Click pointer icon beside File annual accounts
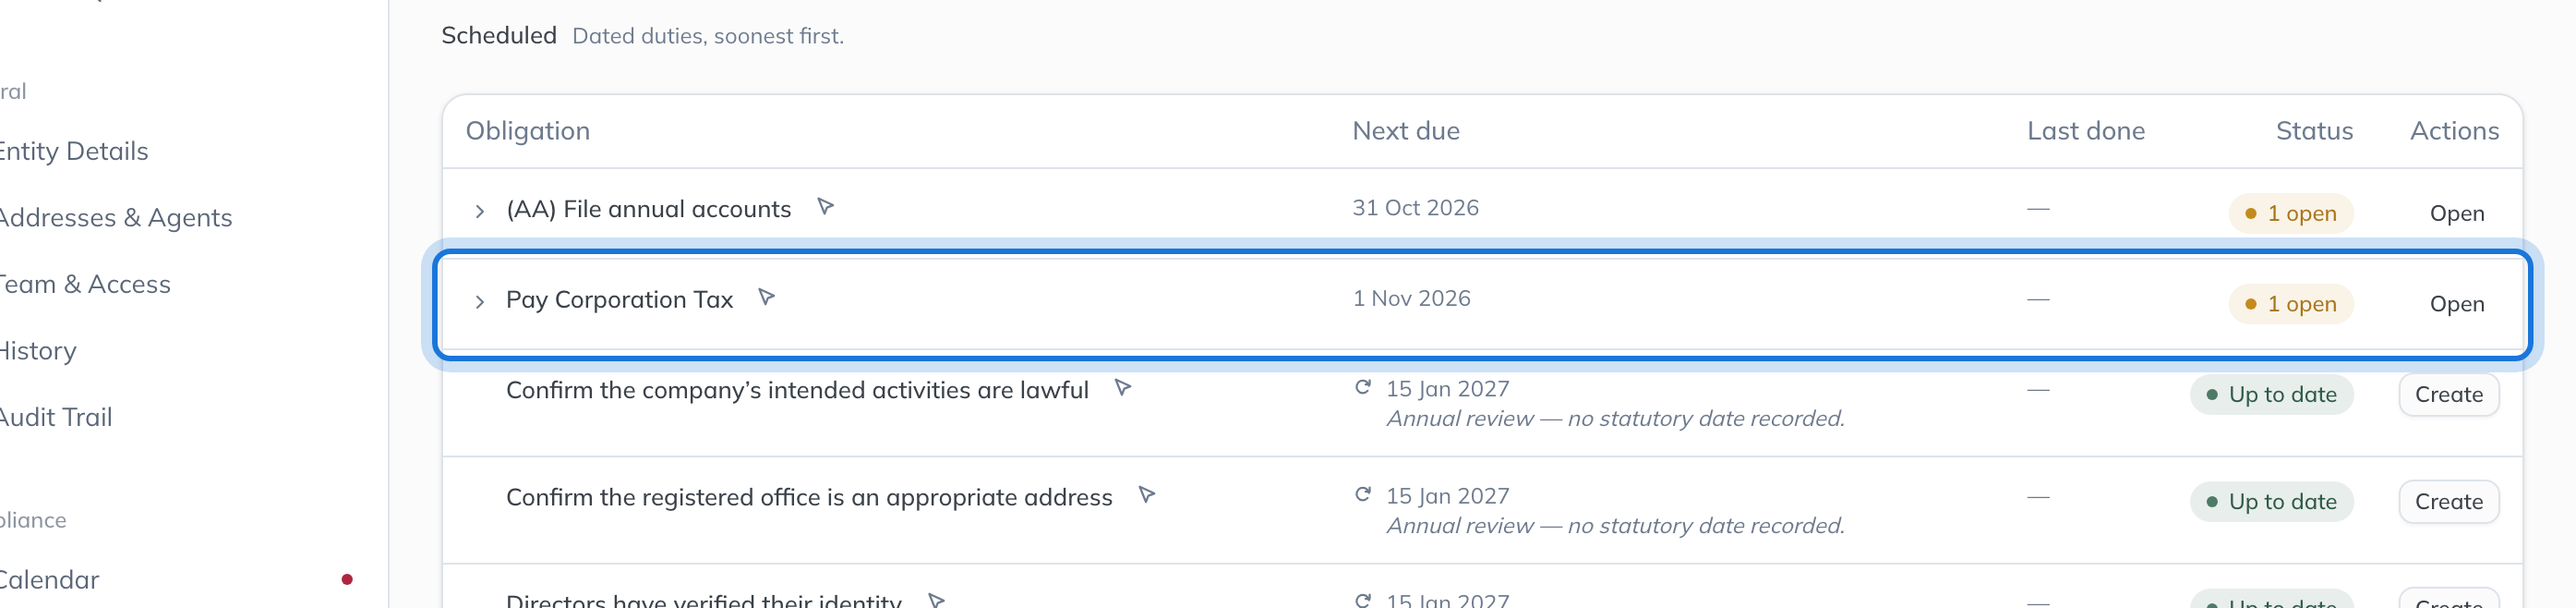The image size is (2576, 608). tap(825, 207)
